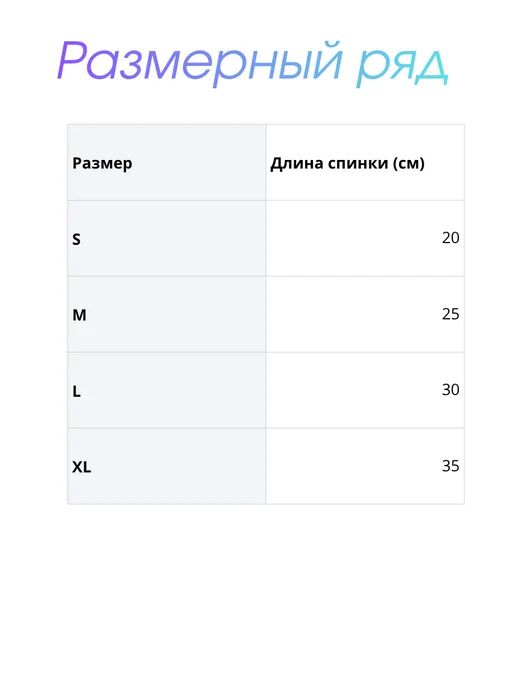Click the letter X in XL label
Viewport: 516px width, 688px height.
point(78,467)
